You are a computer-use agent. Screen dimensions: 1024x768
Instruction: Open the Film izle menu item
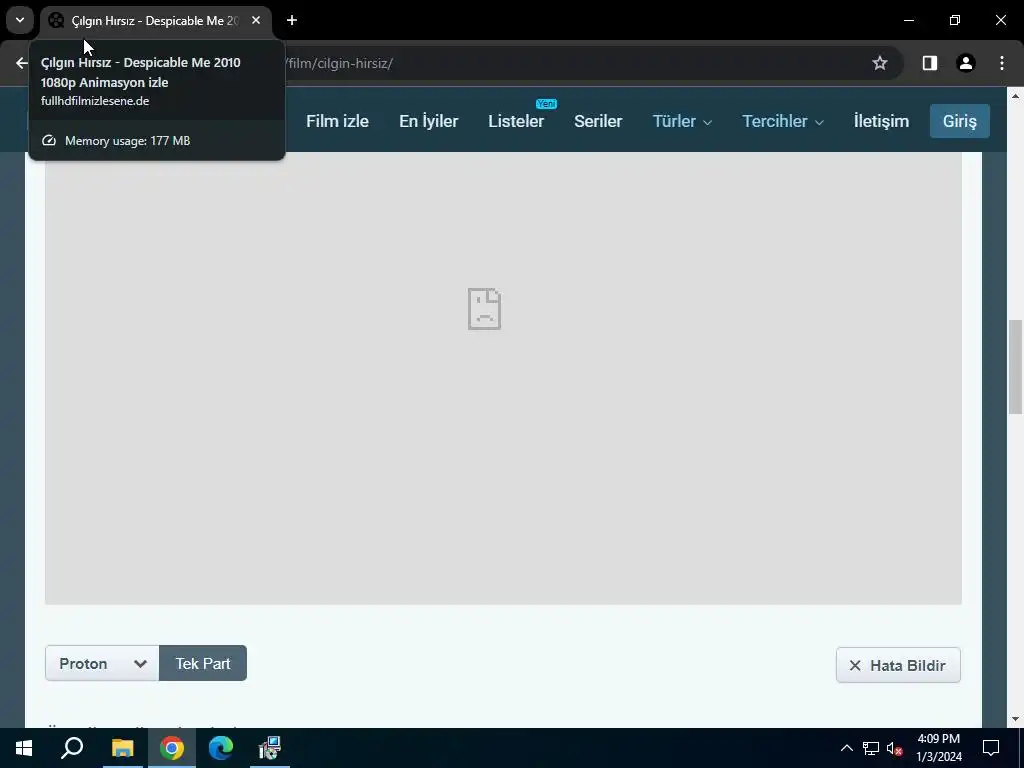pos(337,121)
